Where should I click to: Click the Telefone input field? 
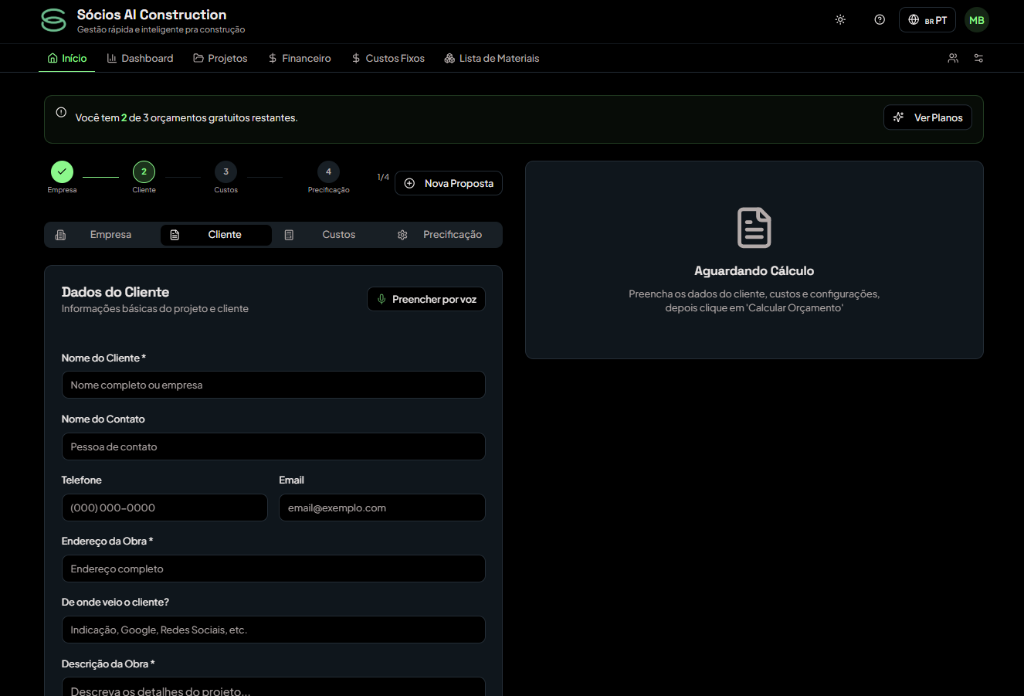click(x=165, y=508)
